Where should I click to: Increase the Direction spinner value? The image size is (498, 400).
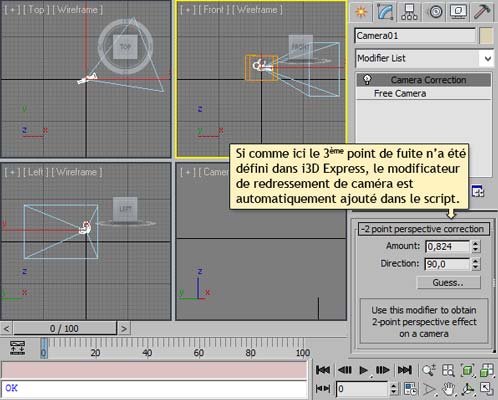476,261
